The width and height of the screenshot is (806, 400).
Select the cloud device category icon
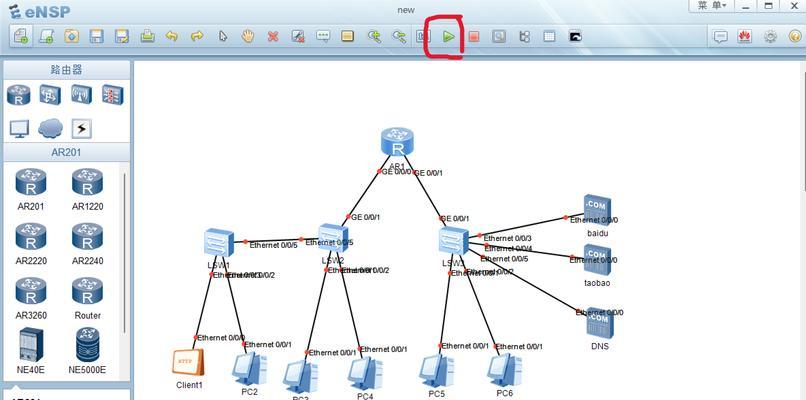pyautogui.click(x=50, y=129)
